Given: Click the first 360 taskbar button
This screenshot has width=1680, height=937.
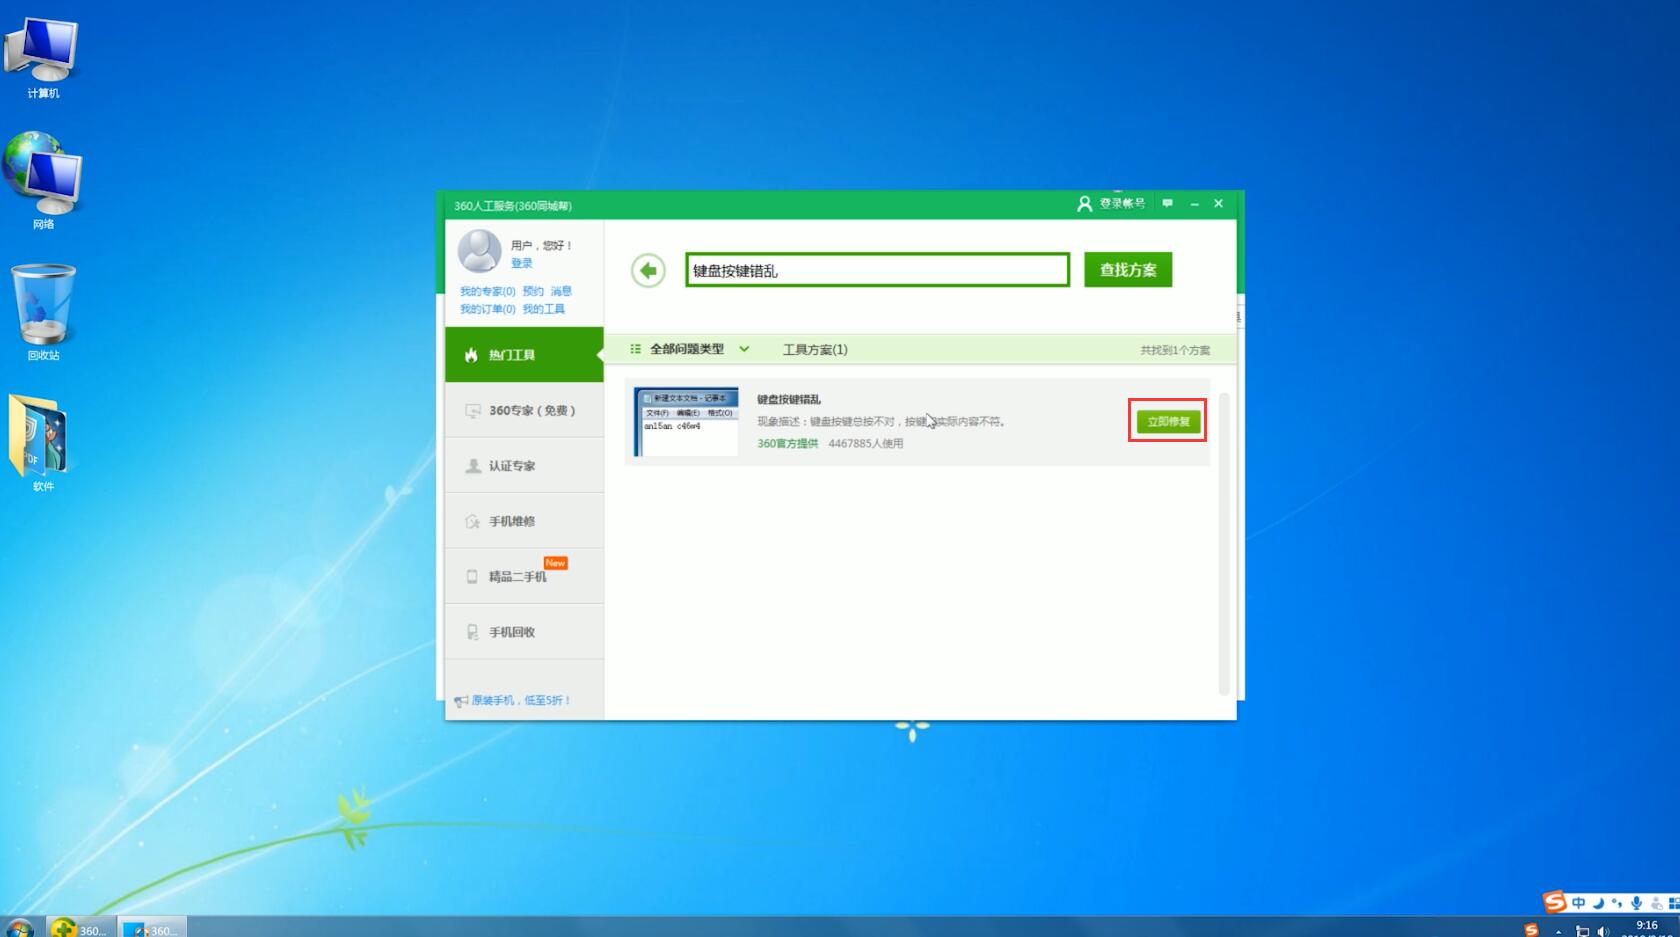Looking at the screenshot, I should click(x=80, y=927).
